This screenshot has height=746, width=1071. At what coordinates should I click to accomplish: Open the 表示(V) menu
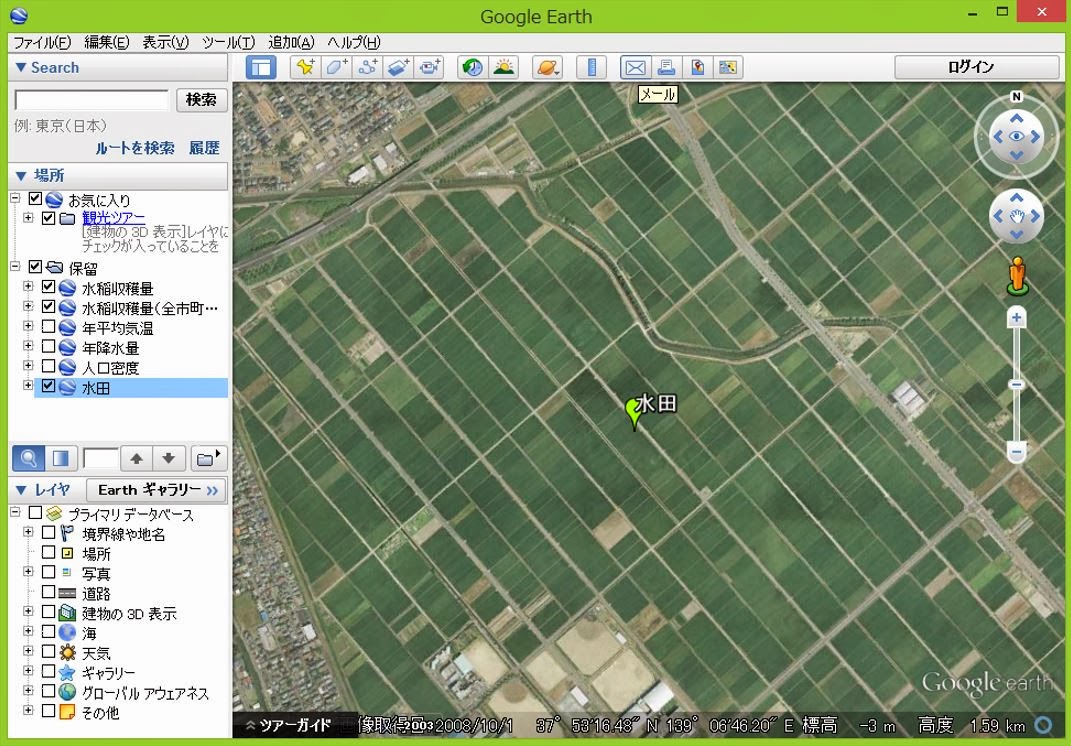click(x=165, y=42)
